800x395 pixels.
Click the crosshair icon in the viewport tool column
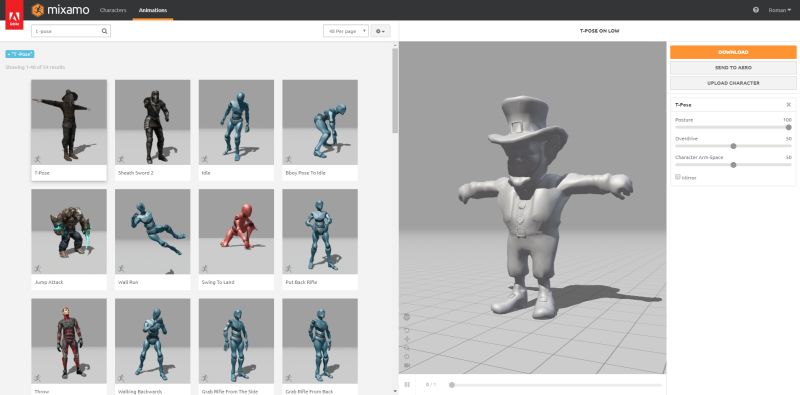point(407,339)
